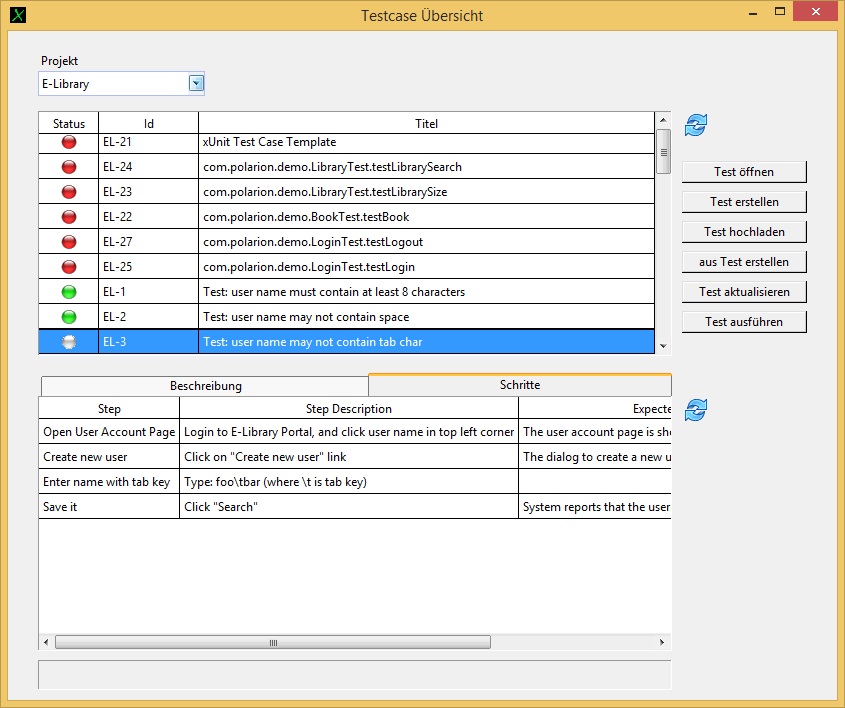Screen dimensions: 845x708
Task: Open the Projekt dropdown
Action: [x=196, y=84]
